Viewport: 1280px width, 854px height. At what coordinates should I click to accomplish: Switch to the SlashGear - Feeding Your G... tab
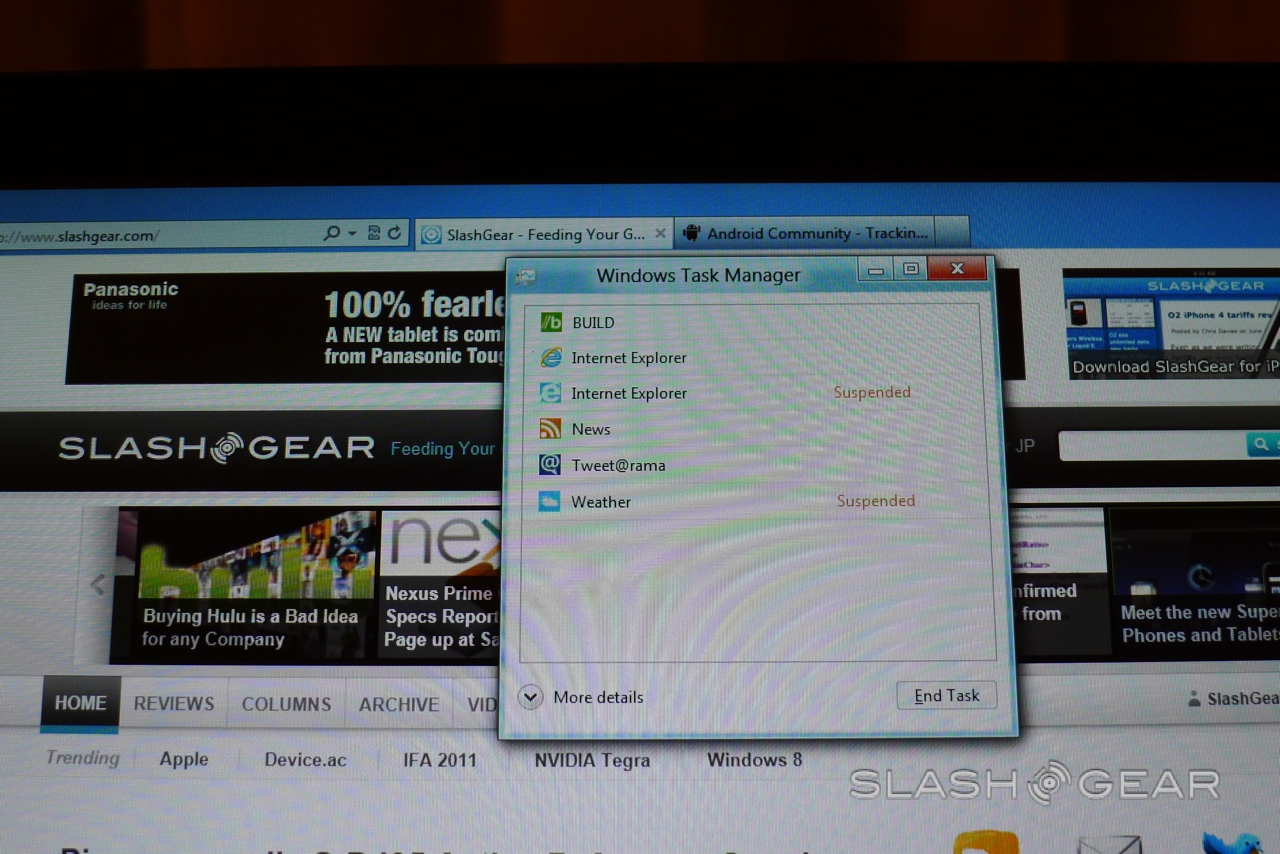tap(545, 234)
